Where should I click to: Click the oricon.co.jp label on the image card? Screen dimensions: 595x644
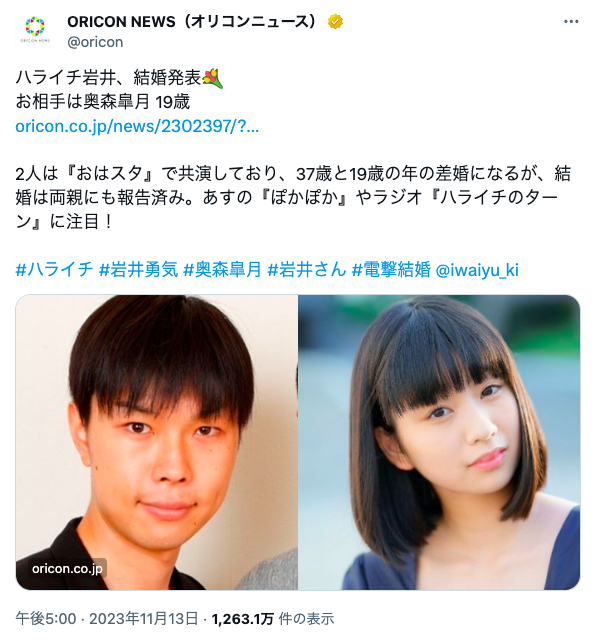(x=67, y=568)
